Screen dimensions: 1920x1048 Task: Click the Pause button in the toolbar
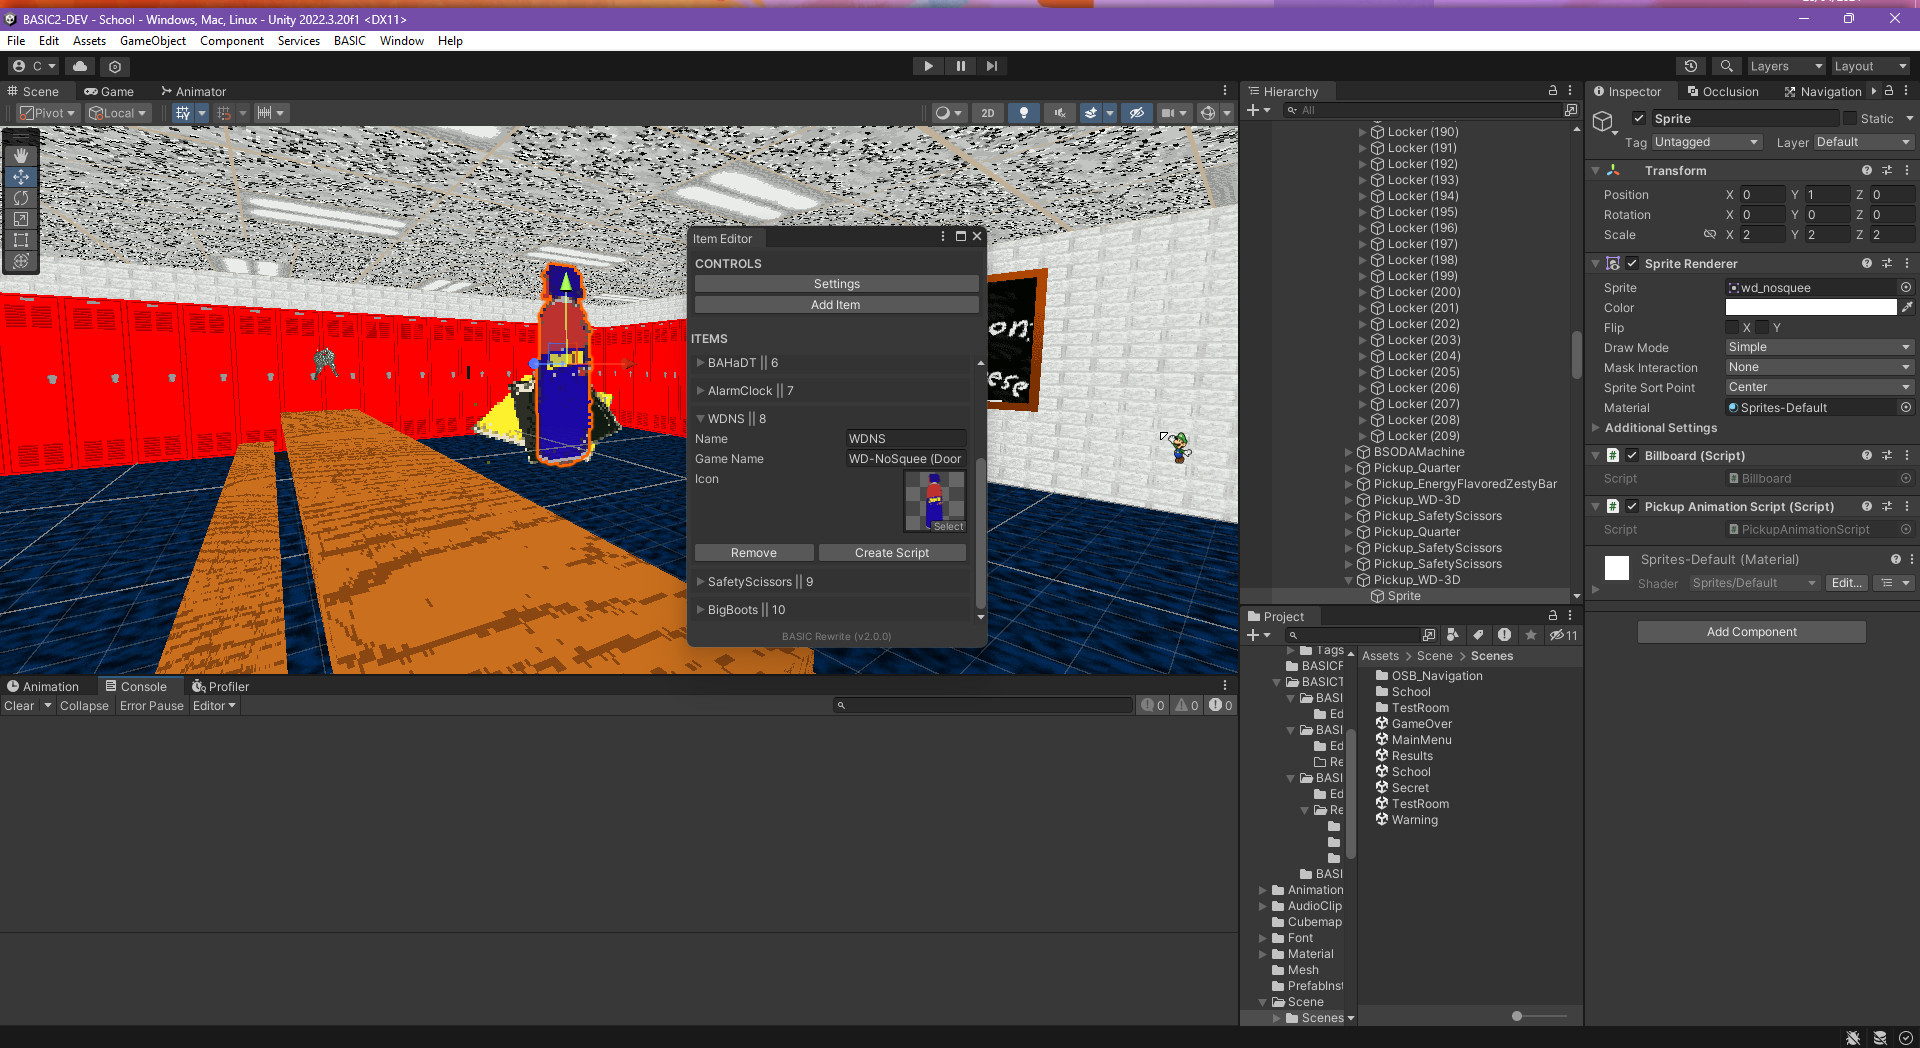(x=960, y=65)
